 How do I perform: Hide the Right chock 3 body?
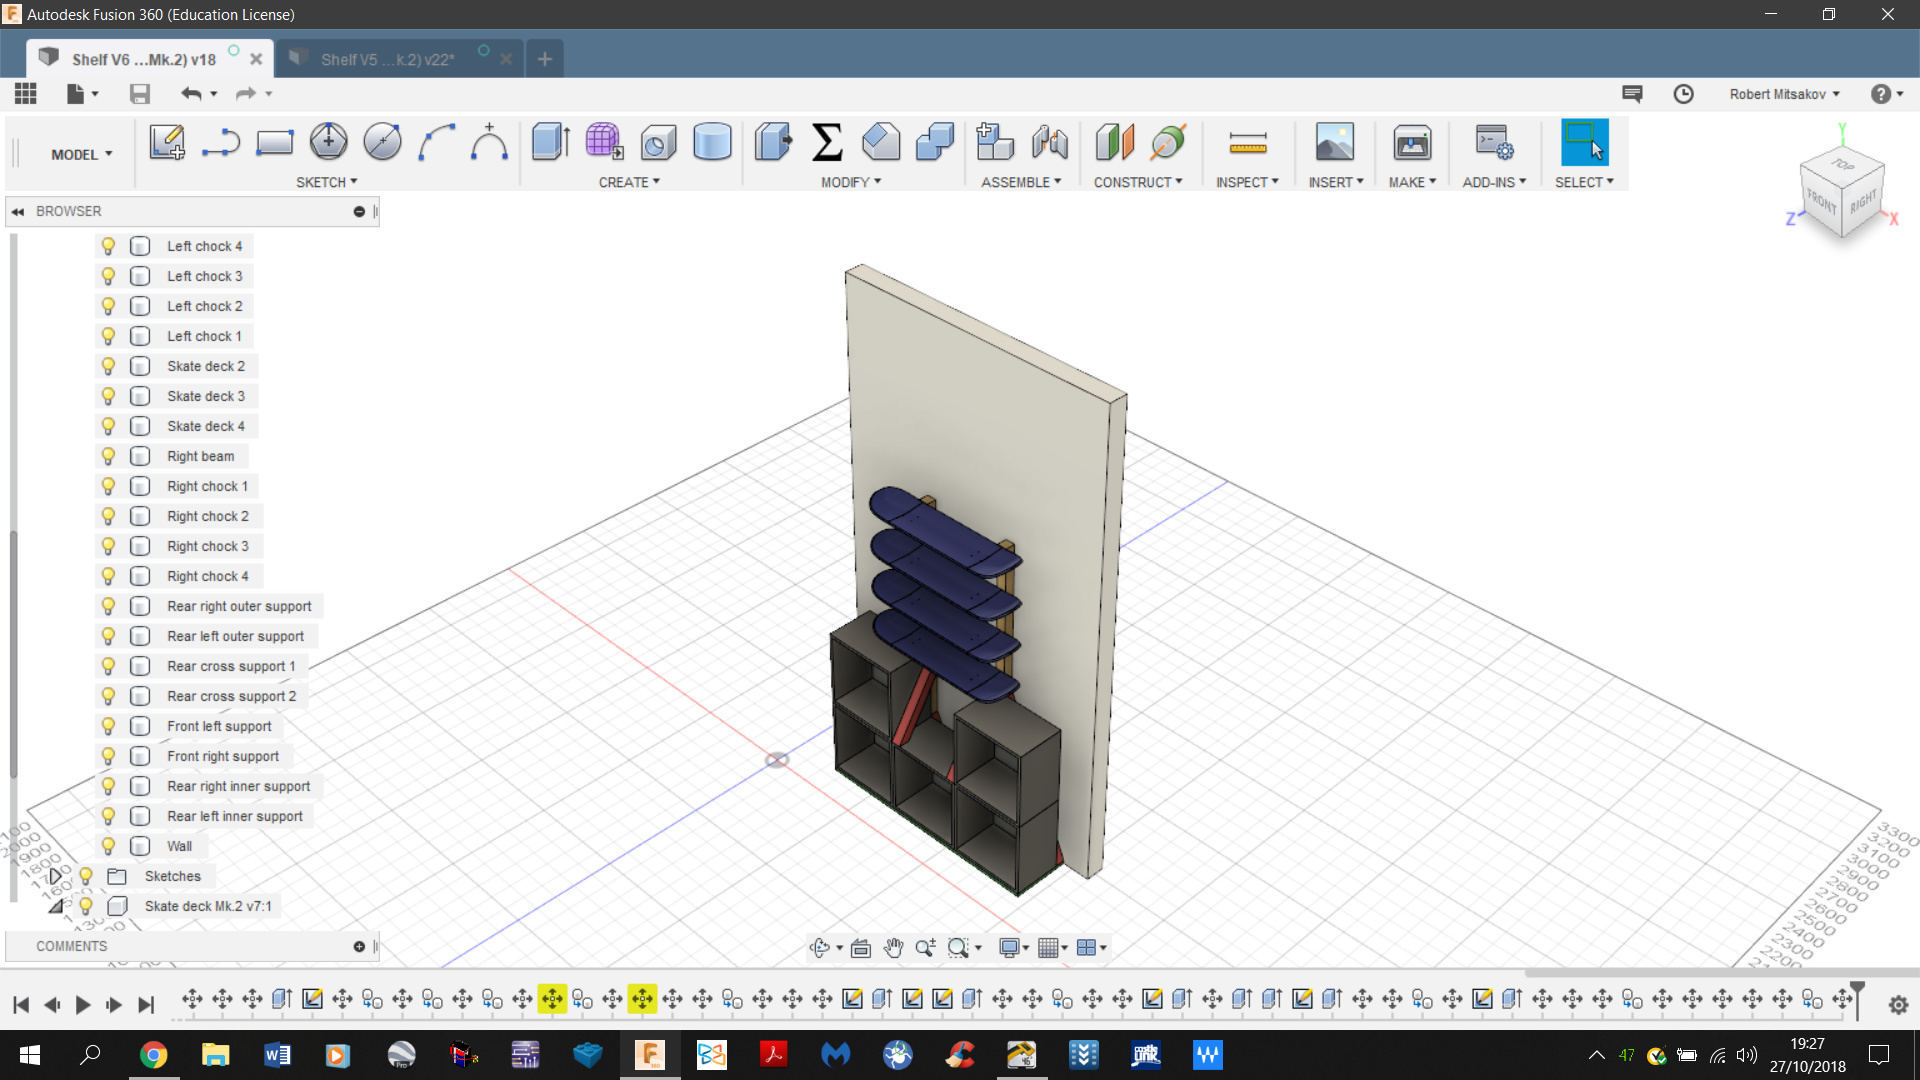[x=108, y=546]
